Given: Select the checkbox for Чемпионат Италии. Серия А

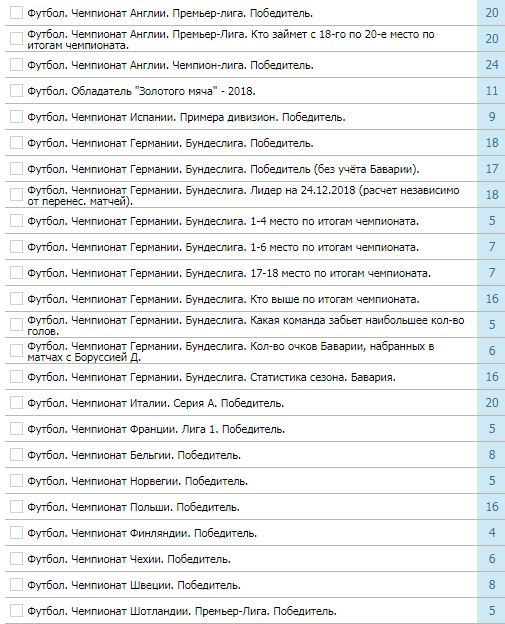Looking at the screenshot, I should click(16, 403).
